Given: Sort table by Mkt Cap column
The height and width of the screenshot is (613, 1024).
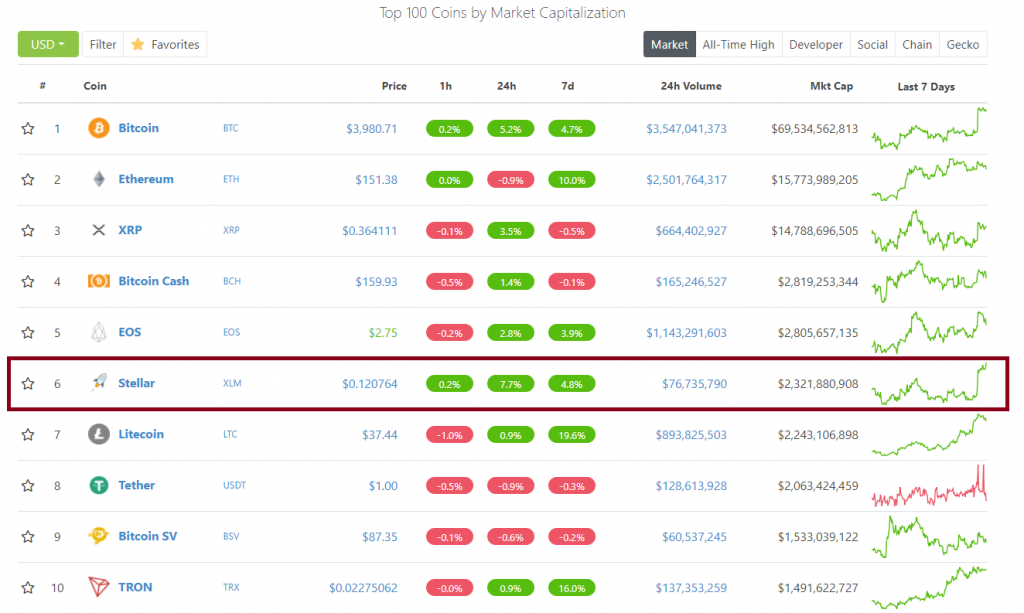Looking at the screenshot, I should (831, 86).
